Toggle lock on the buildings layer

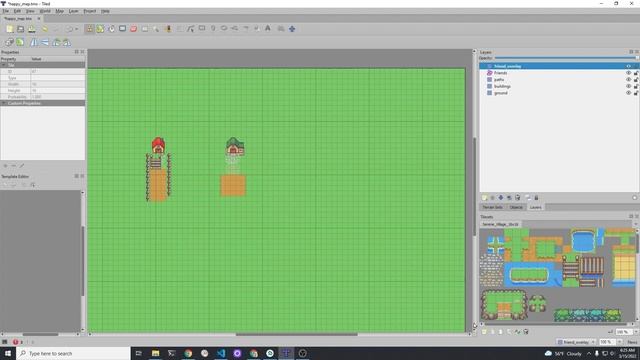pyautogui.click(x=636, y=86)
